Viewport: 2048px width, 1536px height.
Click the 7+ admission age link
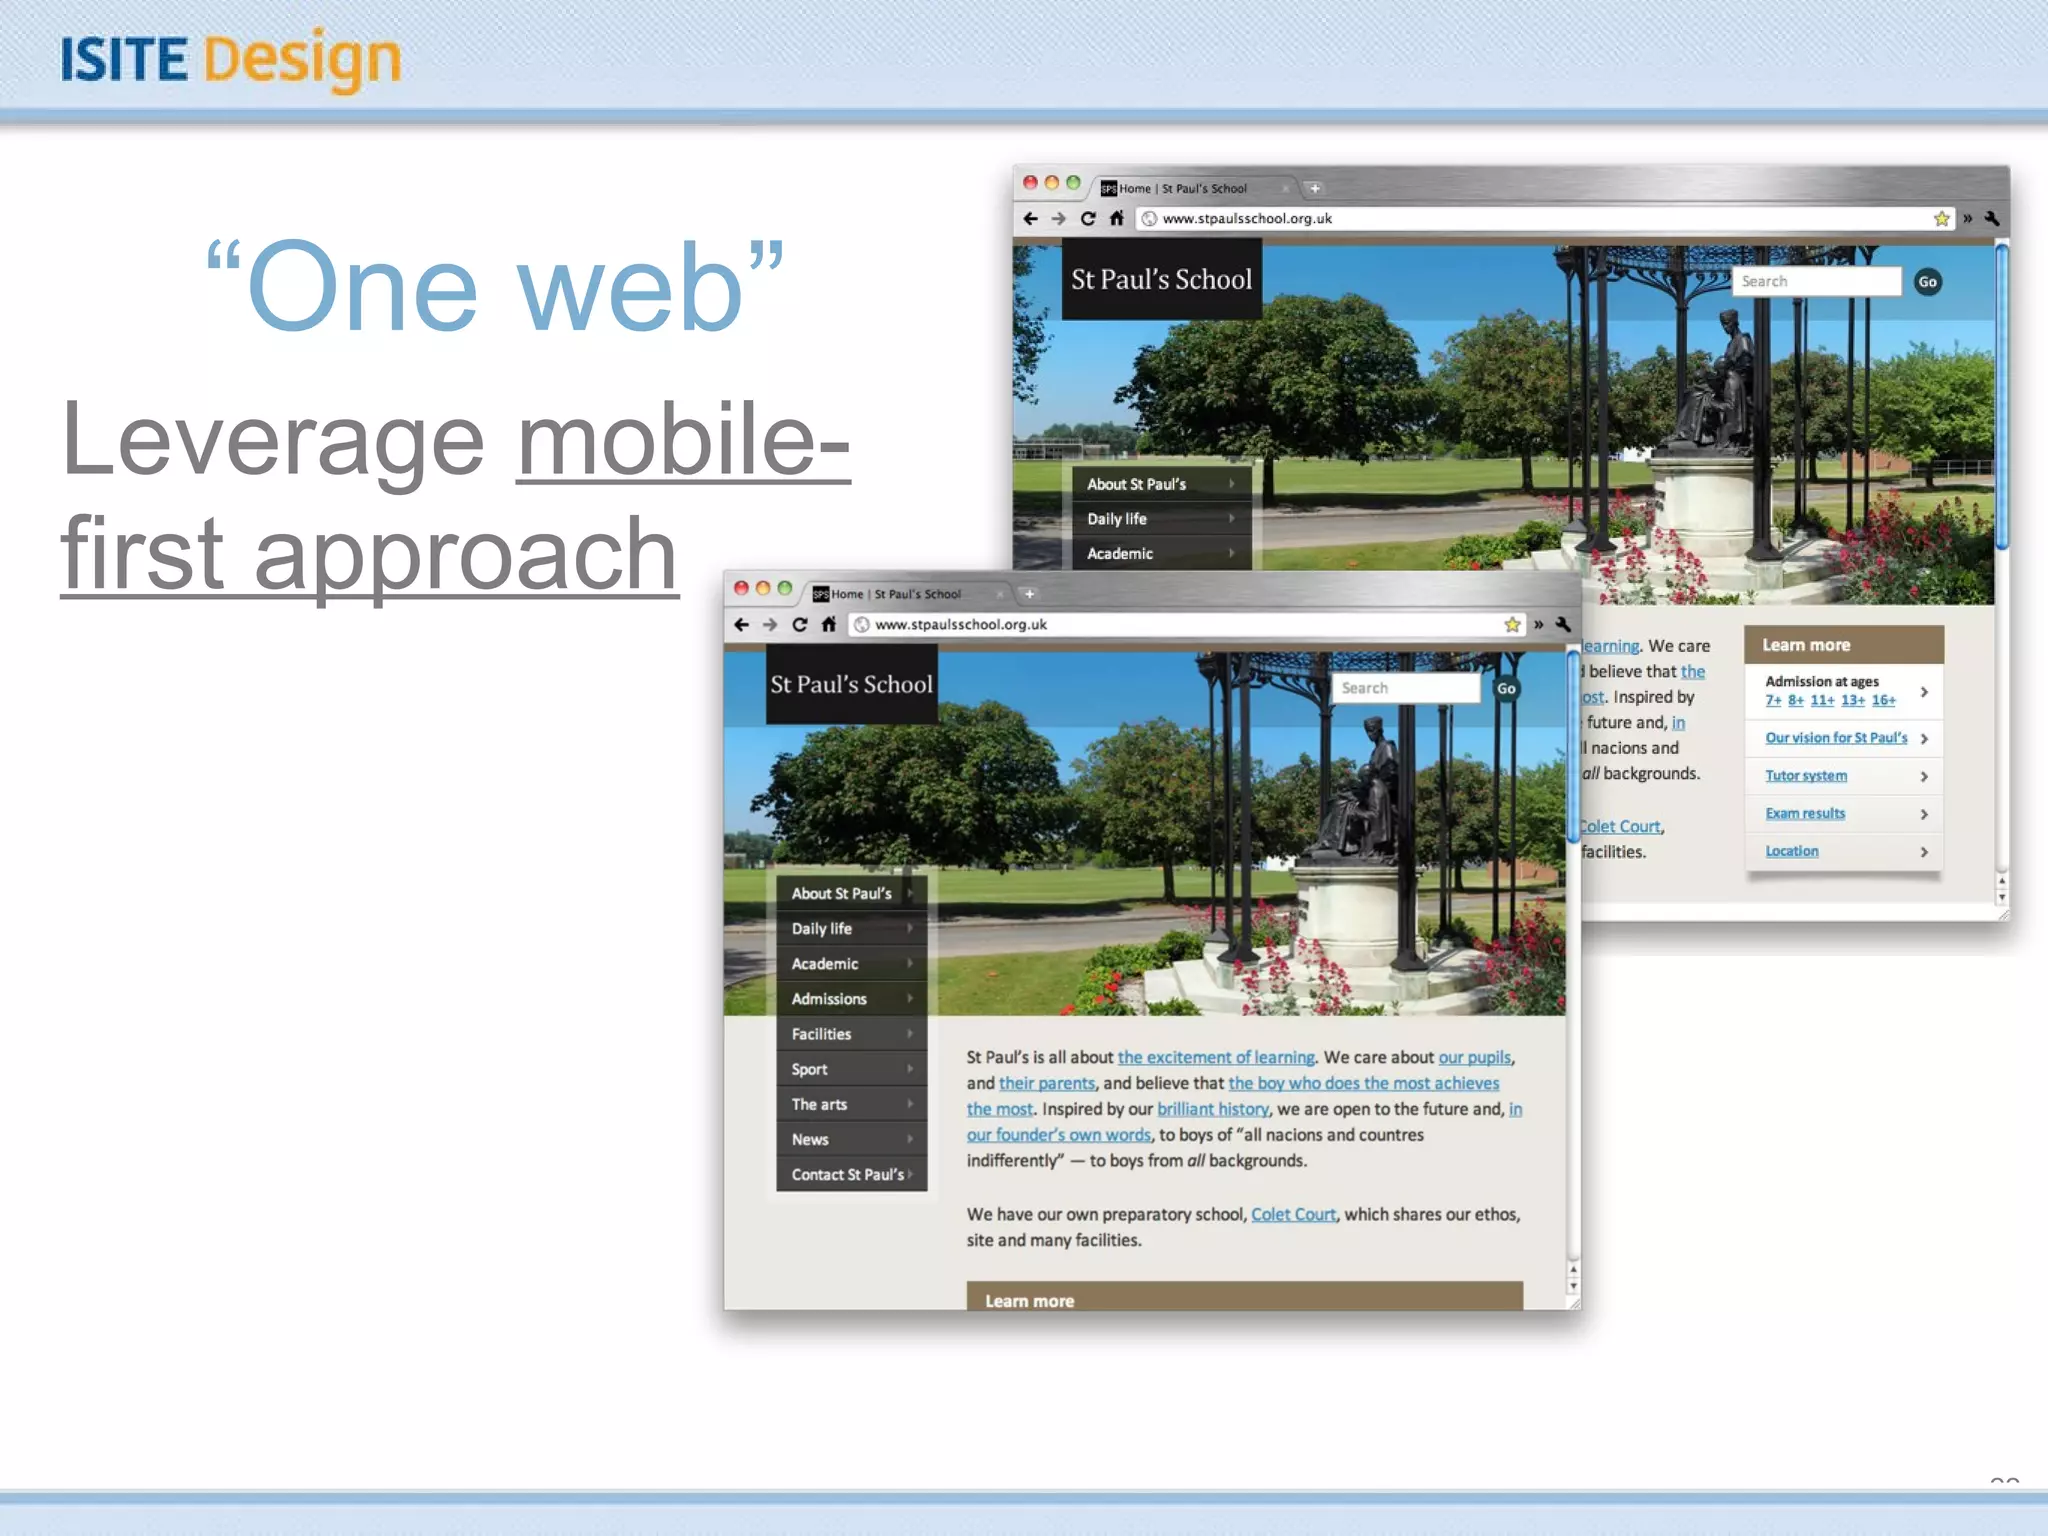click(1773, 700)
